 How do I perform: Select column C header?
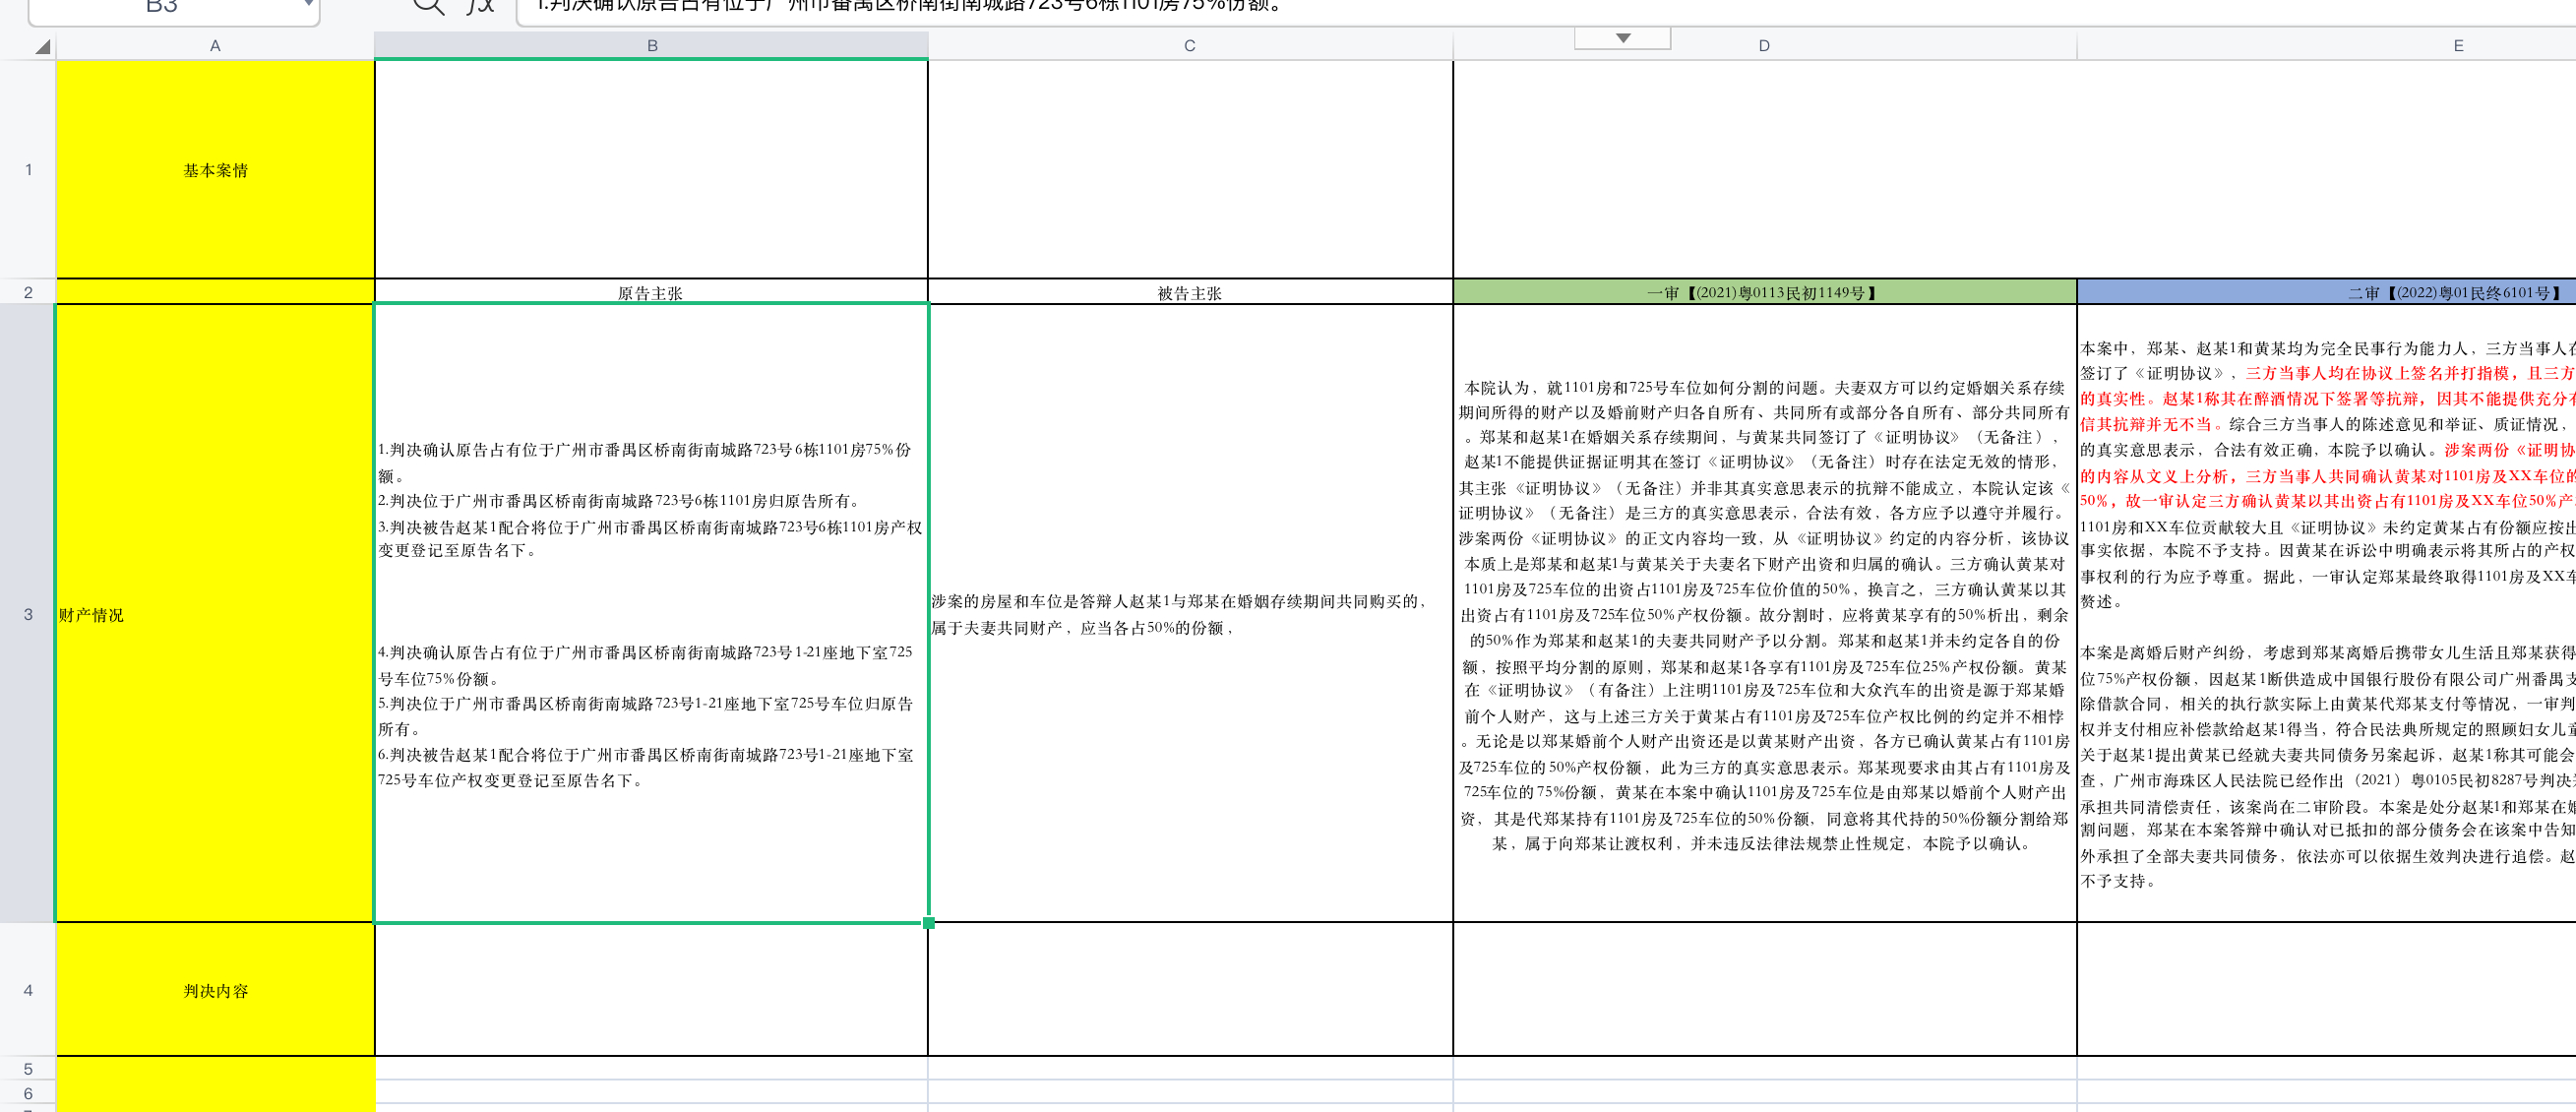1189,45
